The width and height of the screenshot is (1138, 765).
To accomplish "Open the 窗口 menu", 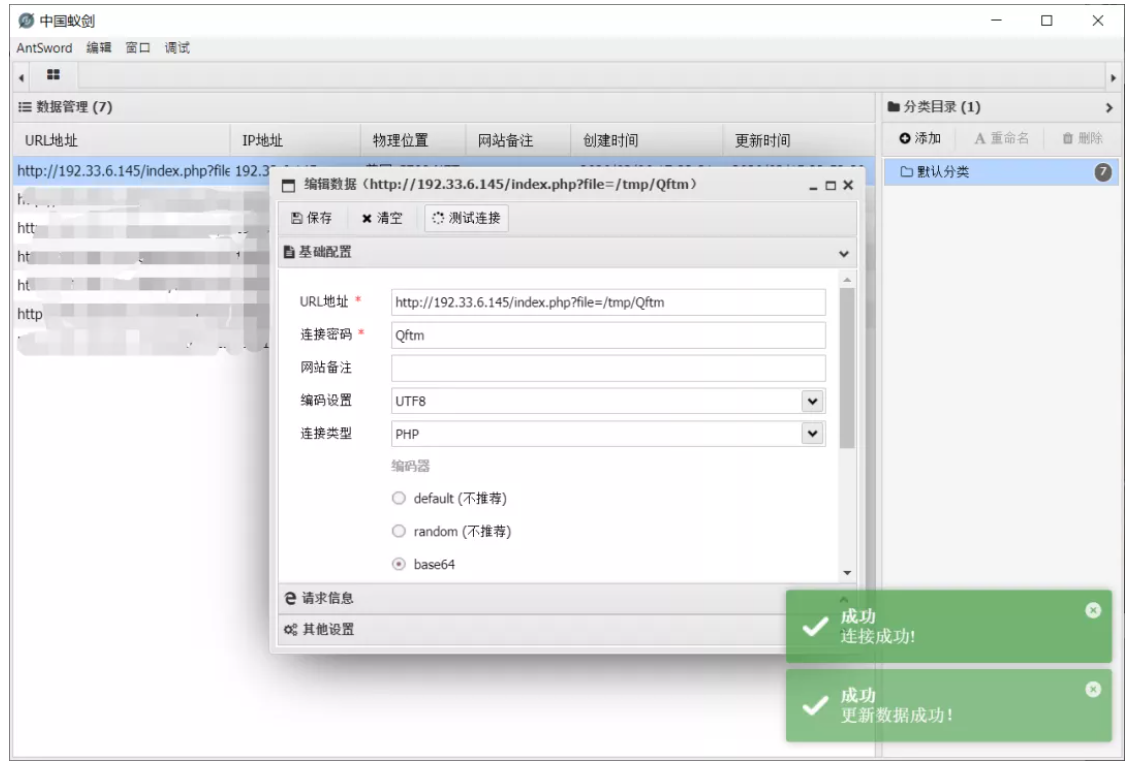I will 138,48.
